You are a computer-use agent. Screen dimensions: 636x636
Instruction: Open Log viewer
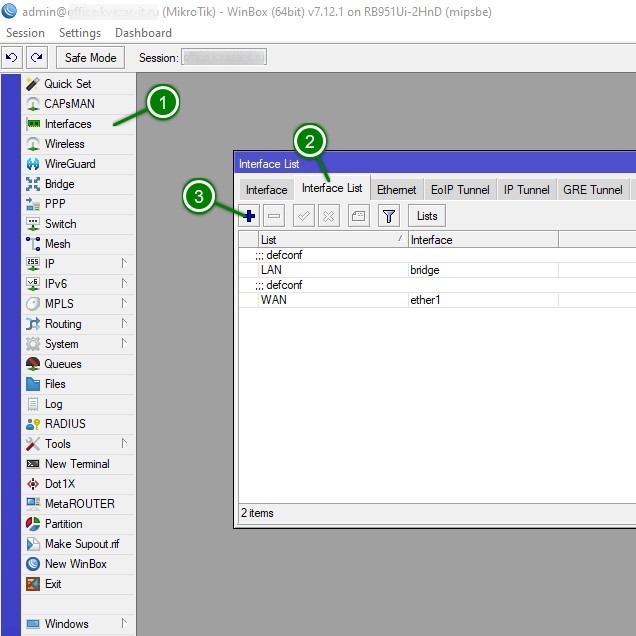[79, 404]
